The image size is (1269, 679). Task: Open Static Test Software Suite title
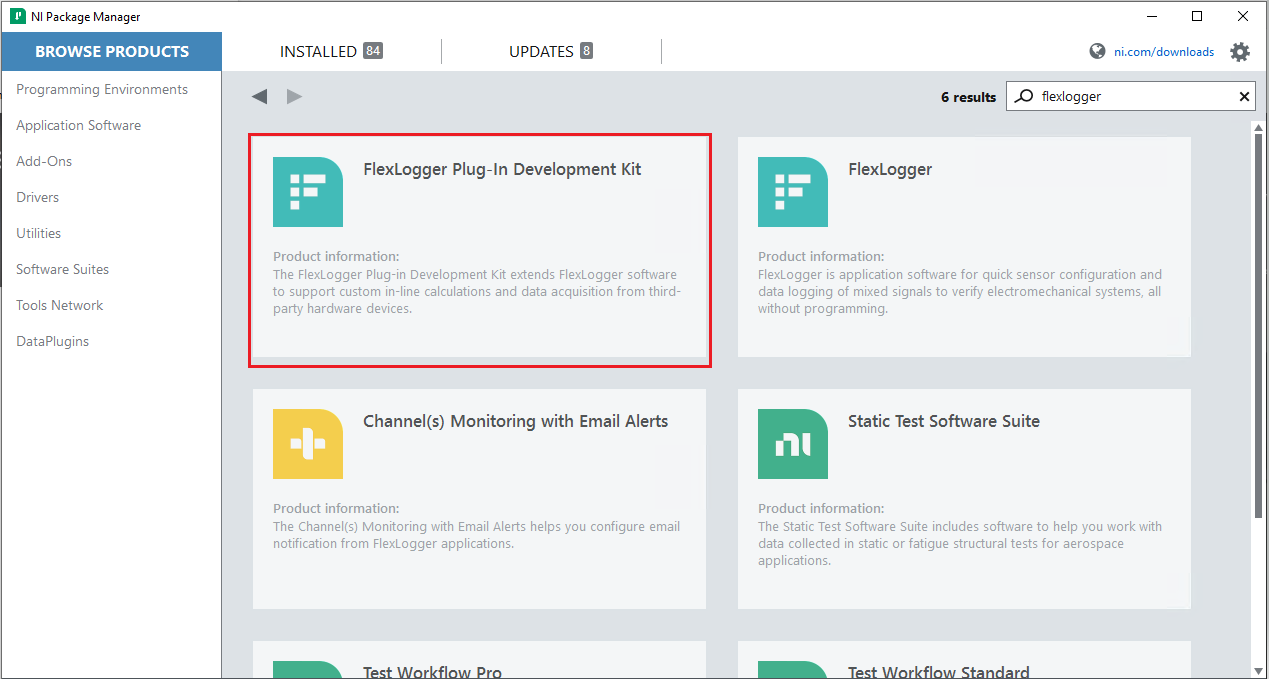click(x=944, y=422)
